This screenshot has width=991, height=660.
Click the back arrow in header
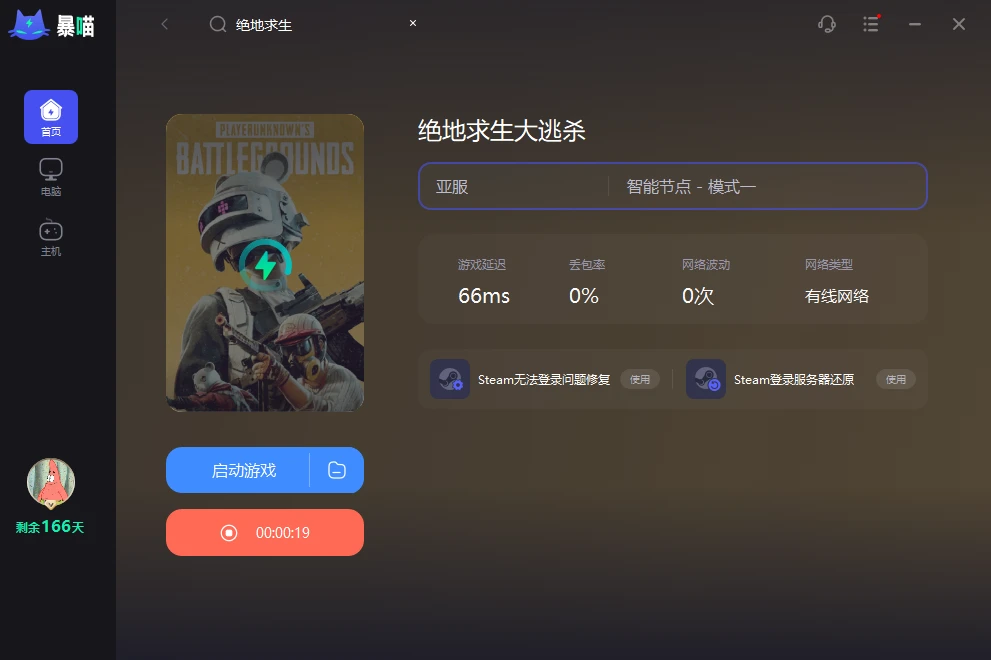pos(165,24)
